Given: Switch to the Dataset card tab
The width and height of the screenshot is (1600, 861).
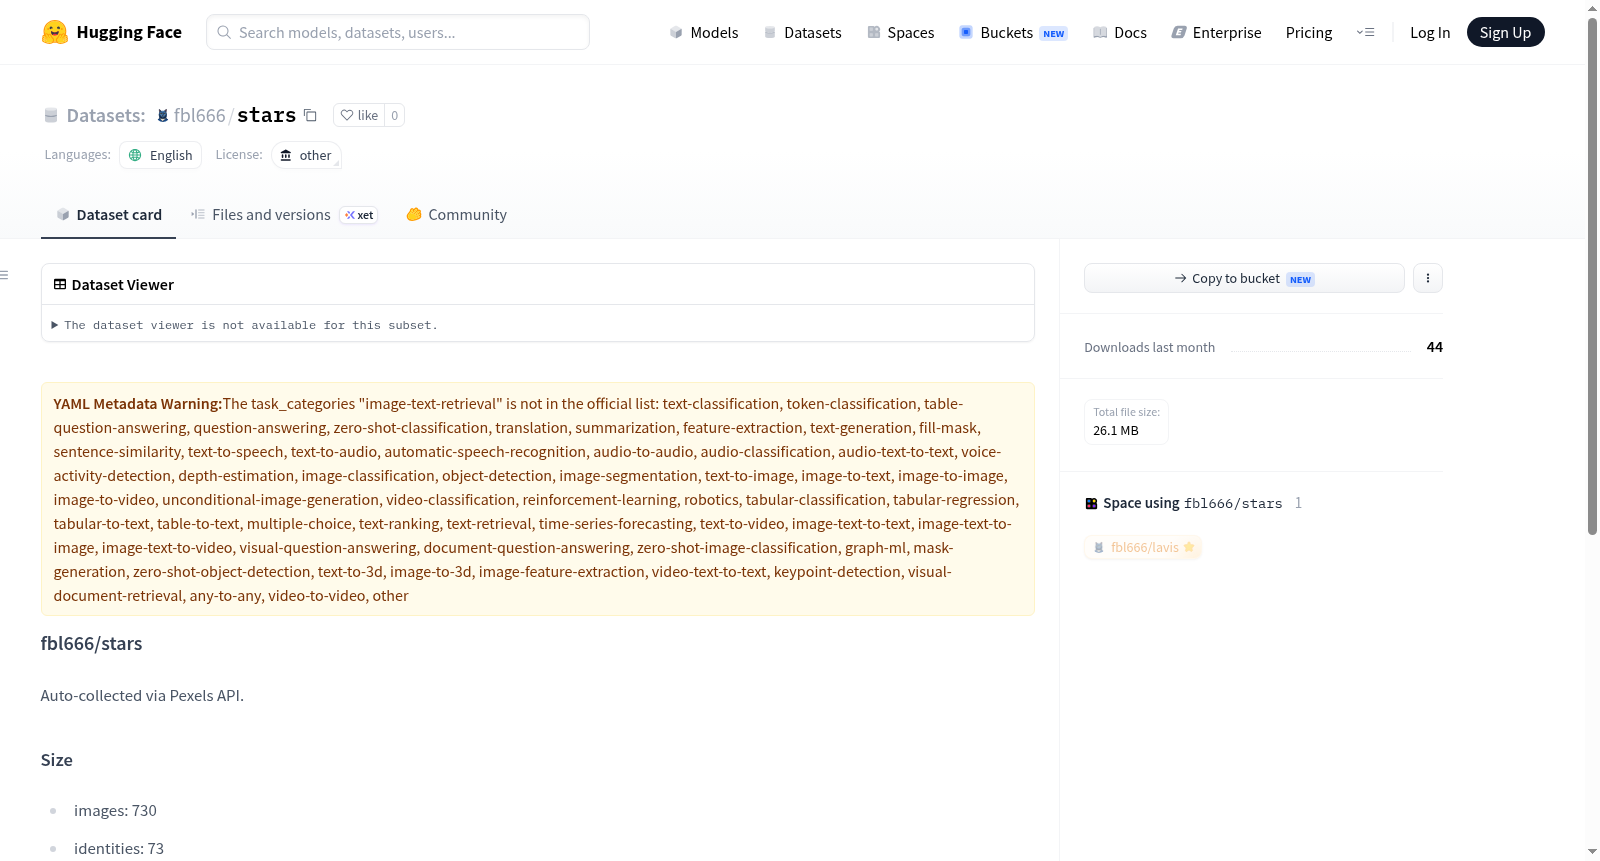Looking at the screenshot, I should pos(109,215).
